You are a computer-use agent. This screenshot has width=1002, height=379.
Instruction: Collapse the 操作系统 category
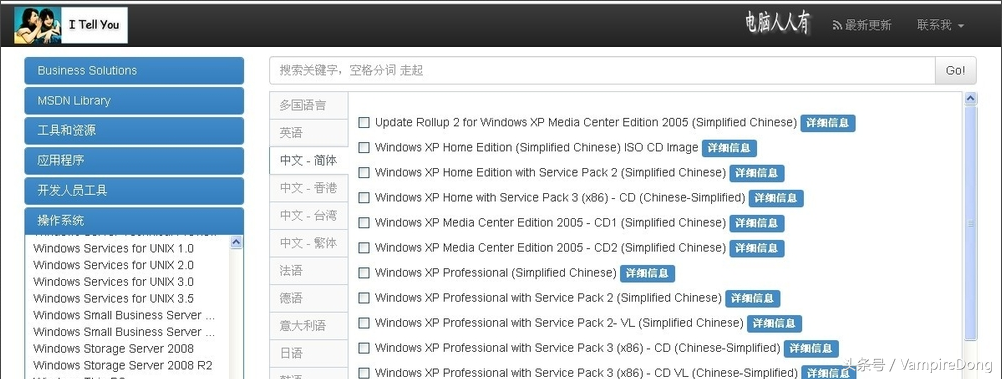click(x=134, y=220)
